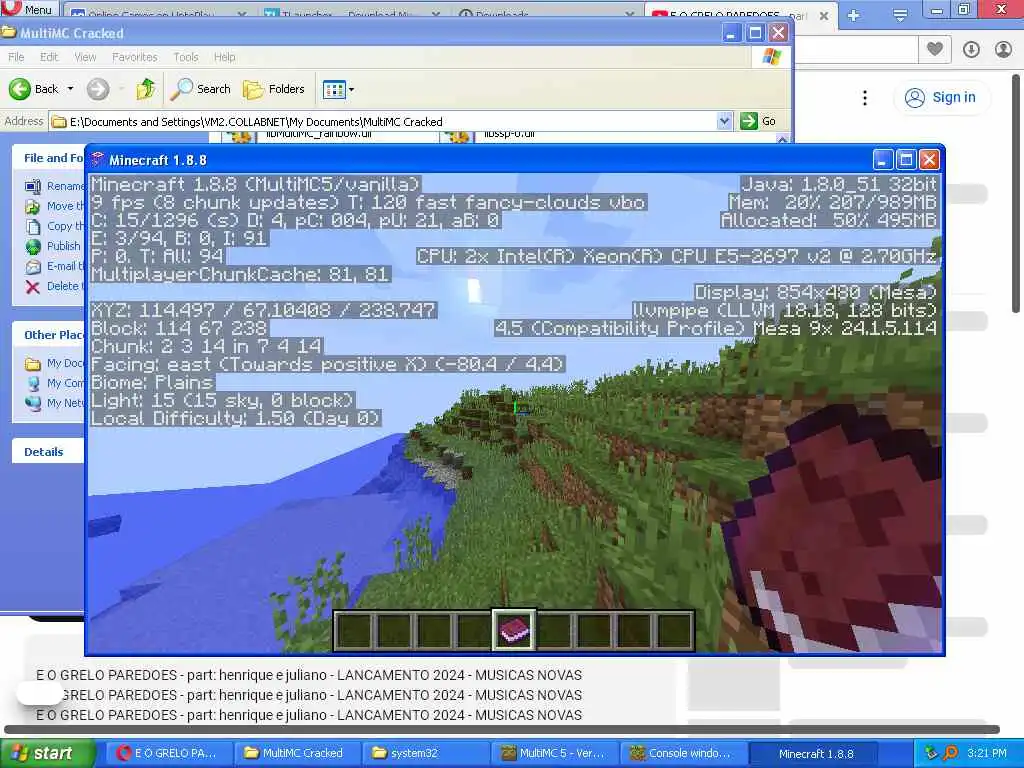The width and height of the screenshot is (1024, 768).
Task: Open the three-dot settings menu on page
Action: 865,98
